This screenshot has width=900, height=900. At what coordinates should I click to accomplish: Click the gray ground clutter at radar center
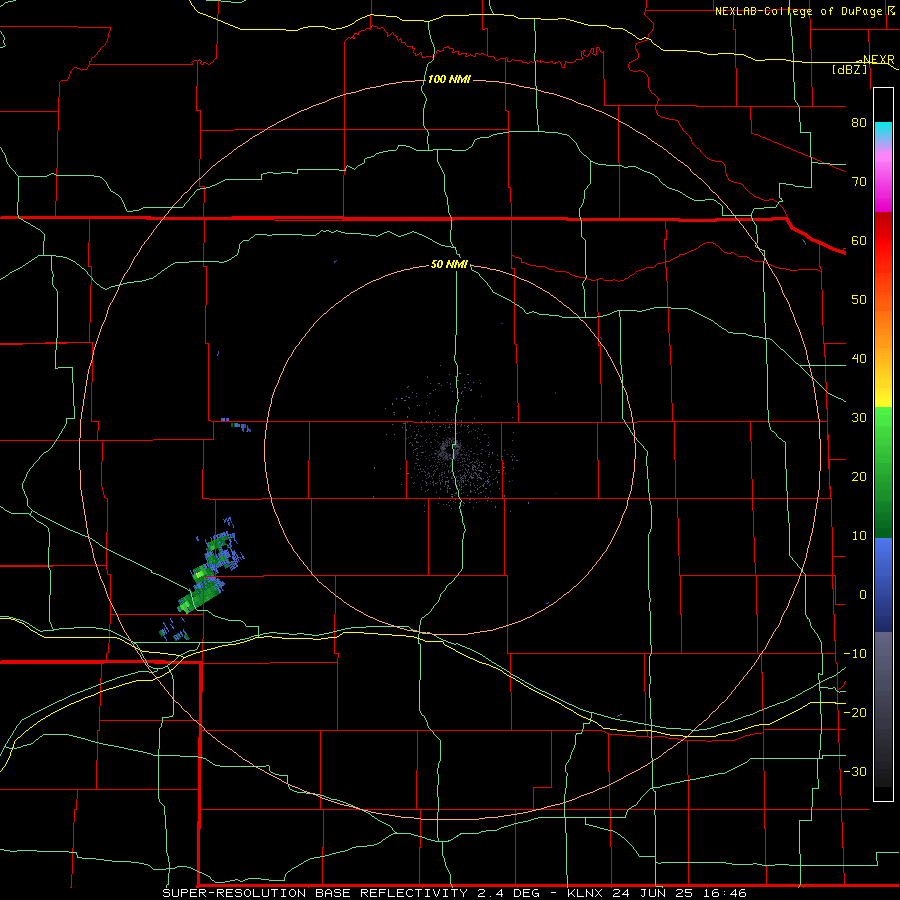tap(450, 451)
